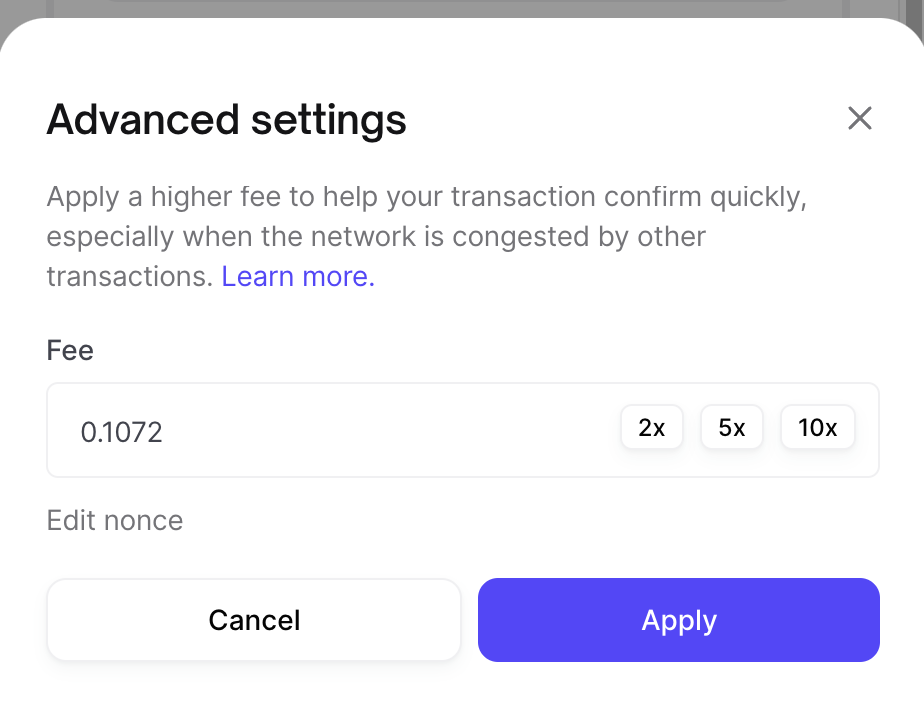Confirm changes with the Apply button
Screen dimensions: 924x714
coord(678,620)
